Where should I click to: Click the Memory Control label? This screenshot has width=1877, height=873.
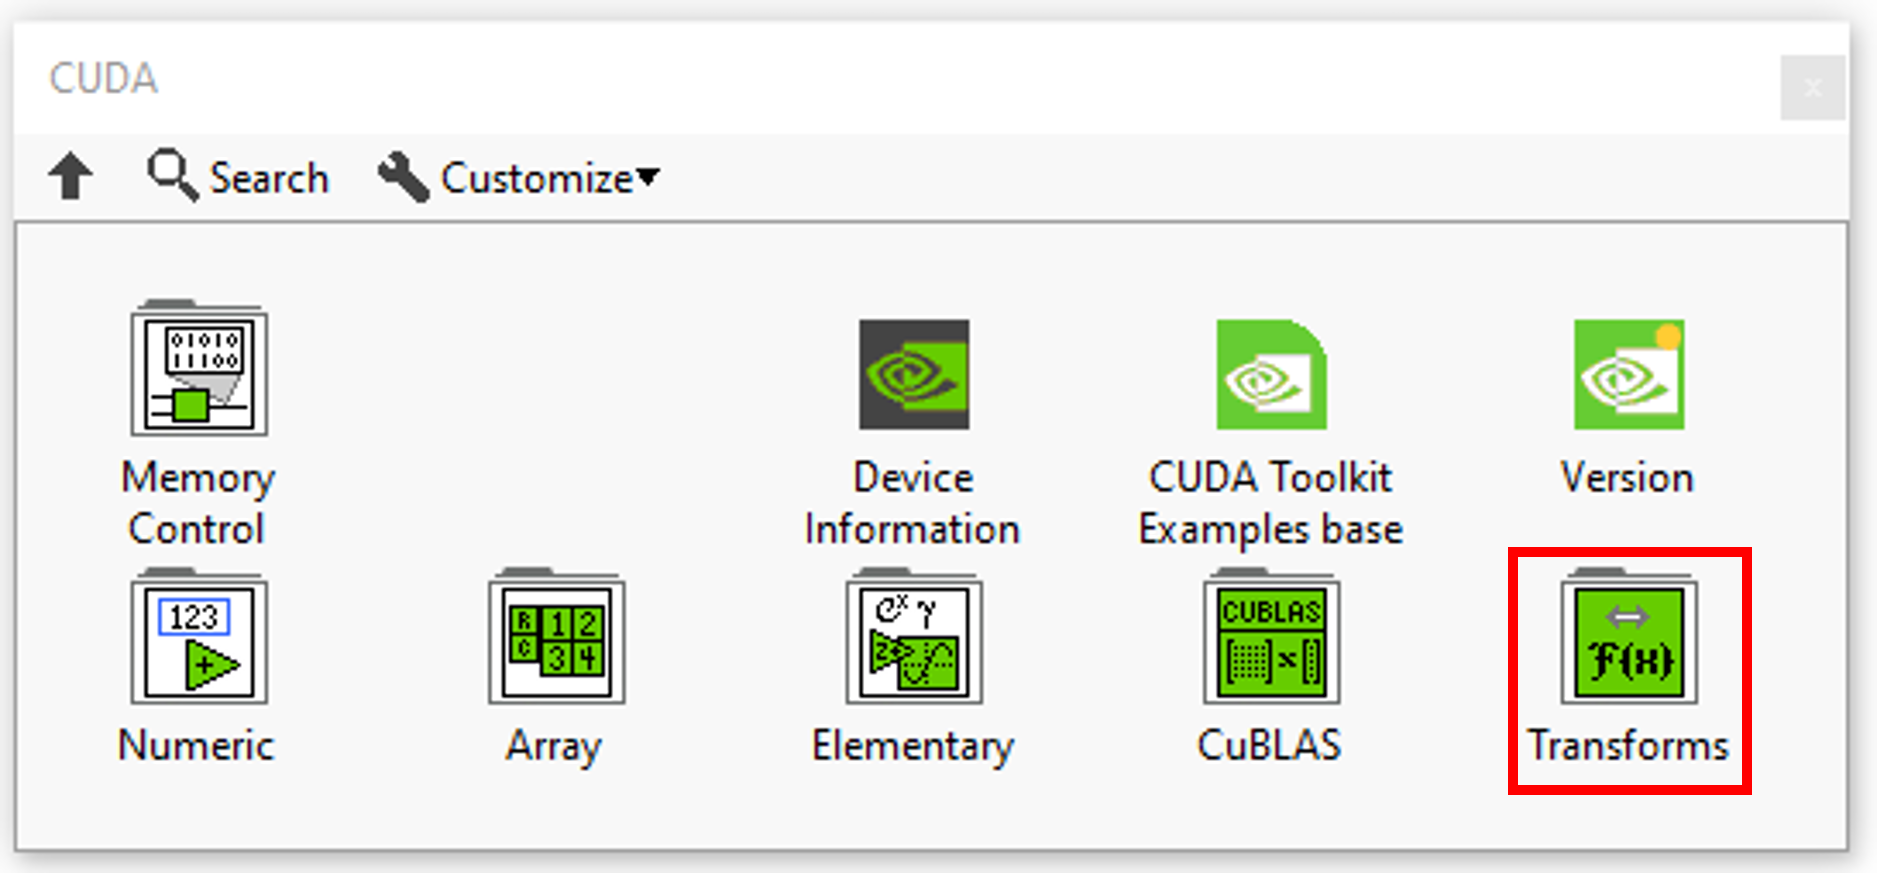point(197,502)
